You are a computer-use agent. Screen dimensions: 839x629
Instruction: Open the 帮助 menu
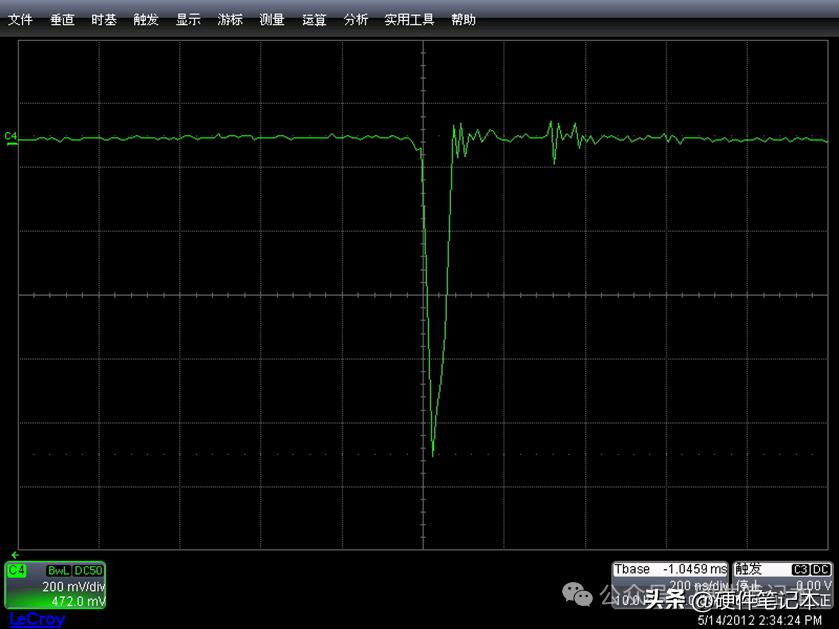[463, 18]
